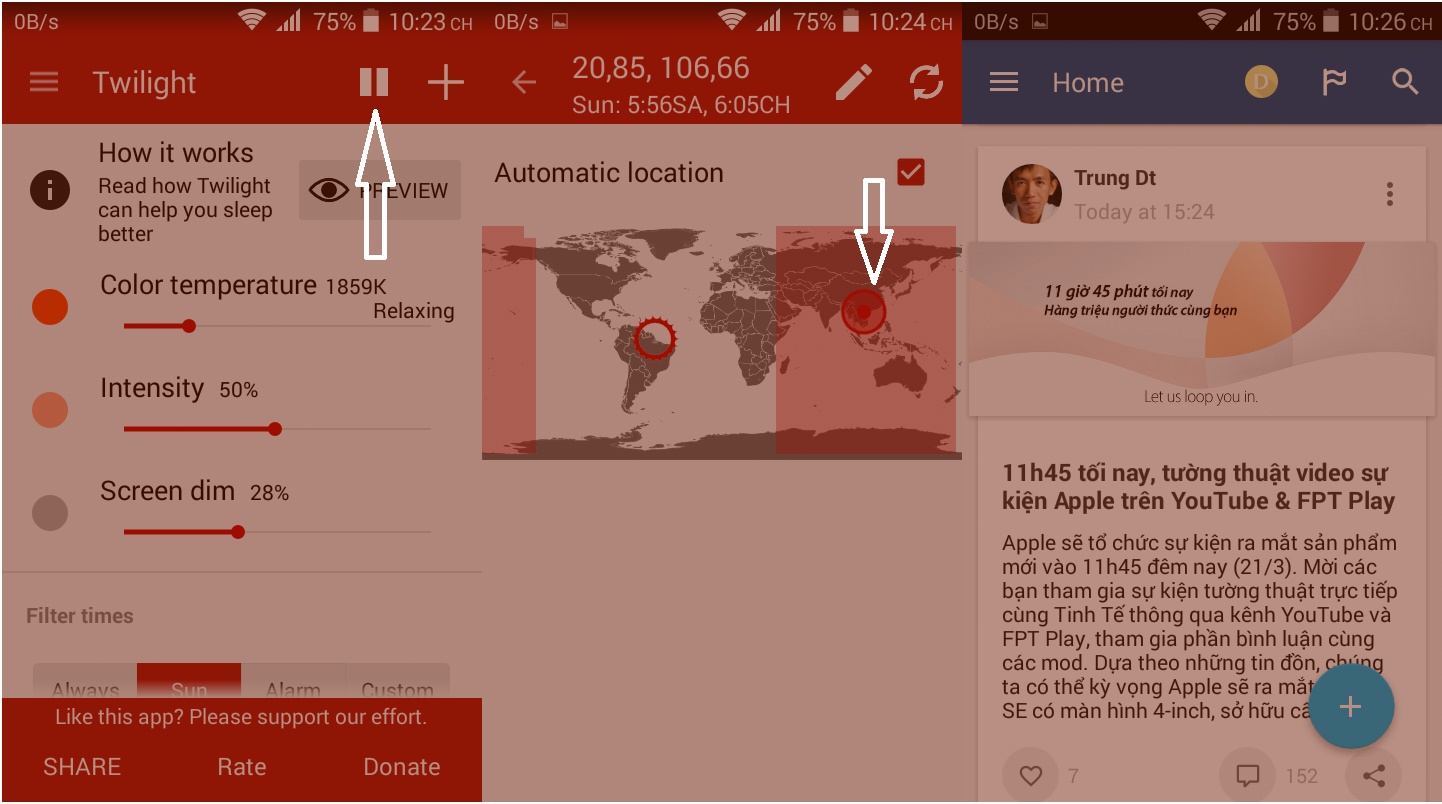The width and height of the screenshot is (1442, 804).
Task: Open the 11h45 tối nay post title
Action: [1199, 487]
